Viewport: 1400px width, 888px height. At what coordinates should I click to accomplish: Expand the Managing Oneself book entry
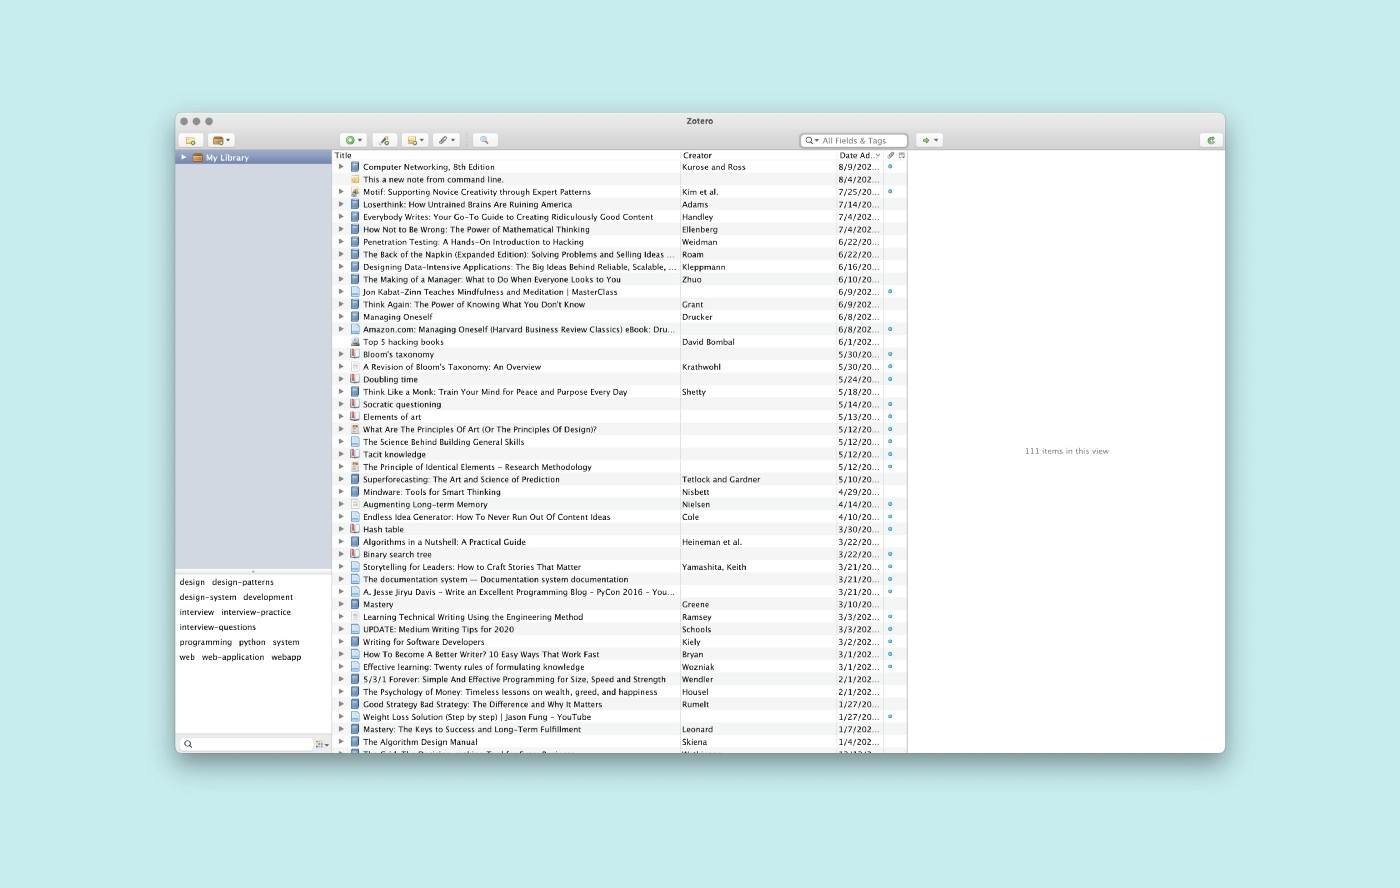(x=341, y=317)
